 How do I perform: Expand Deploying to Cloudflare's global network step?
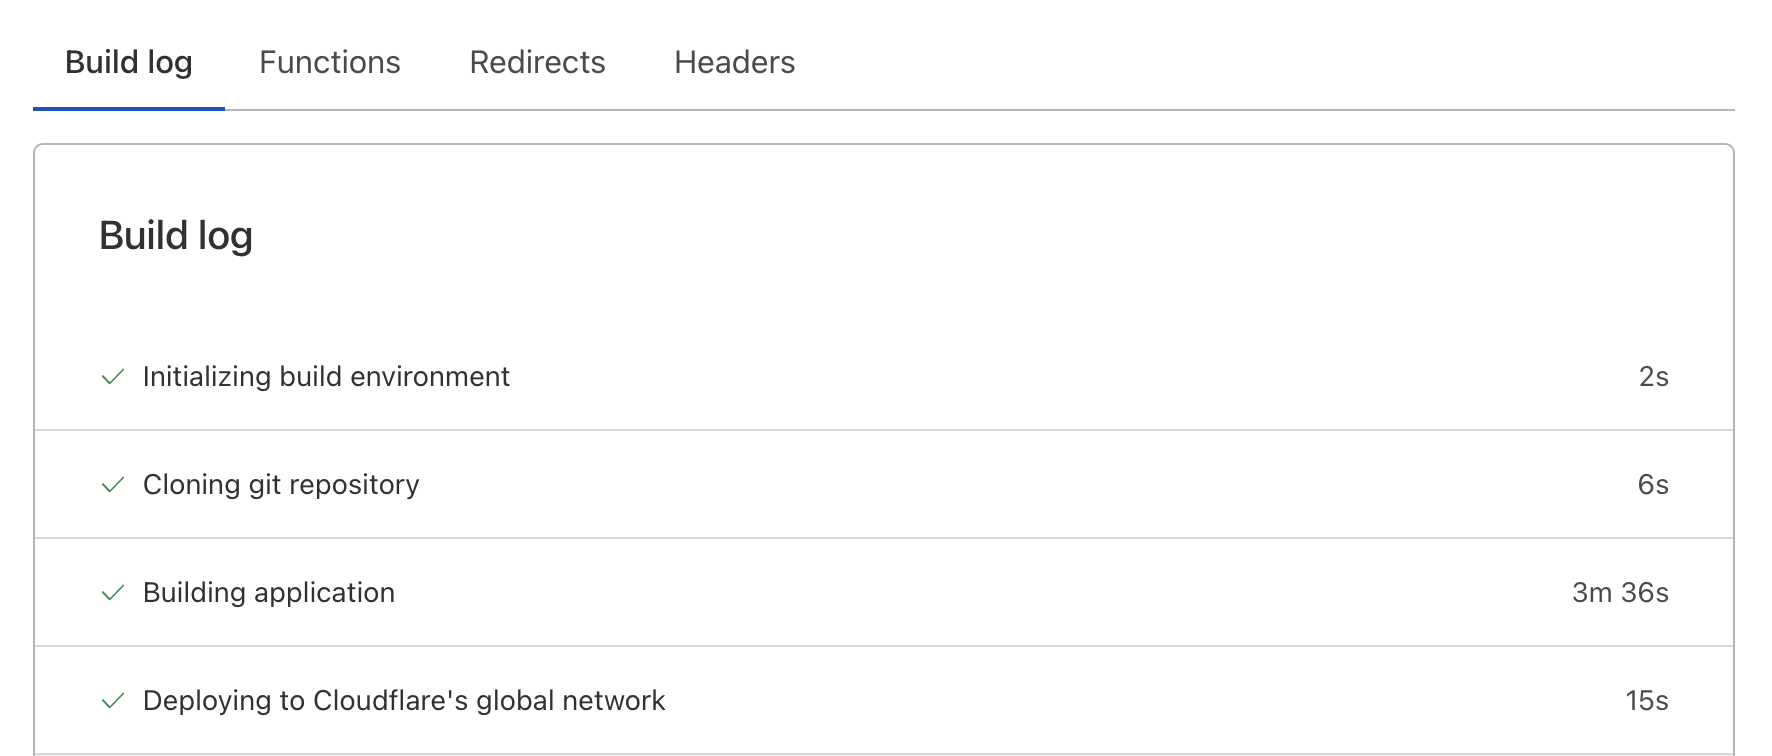404,701
